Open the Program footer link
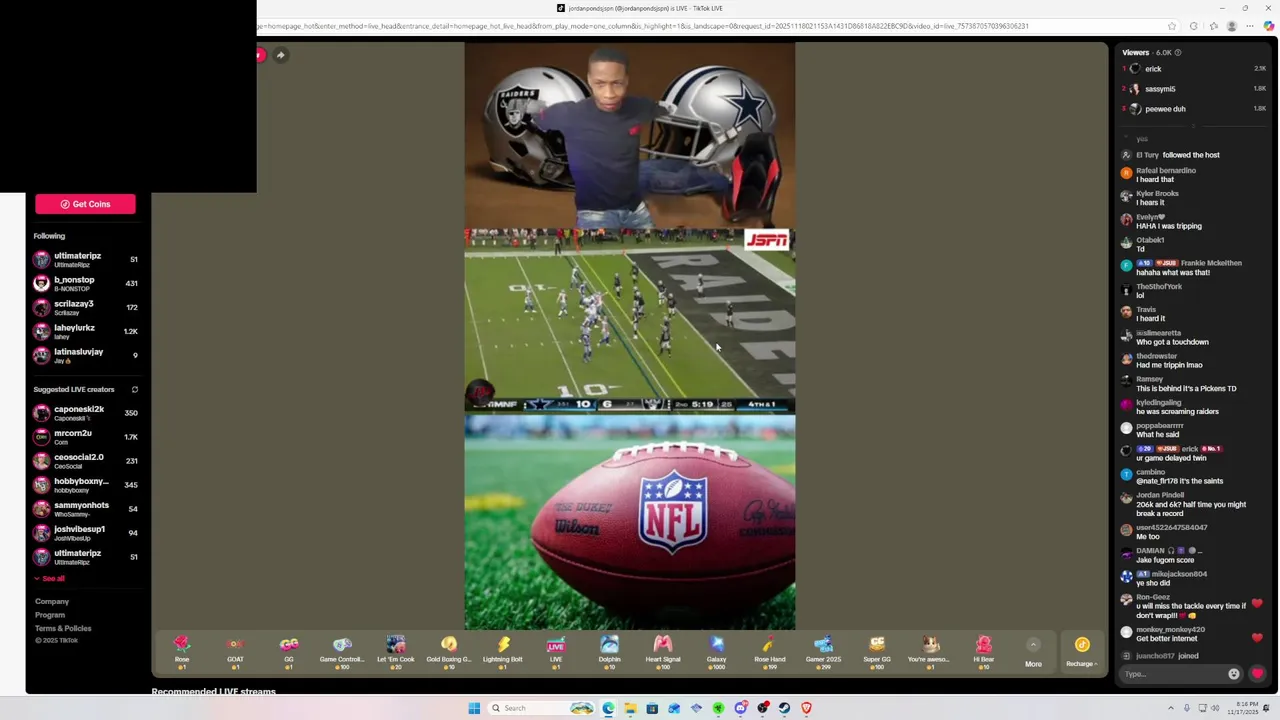 [50, 615]
